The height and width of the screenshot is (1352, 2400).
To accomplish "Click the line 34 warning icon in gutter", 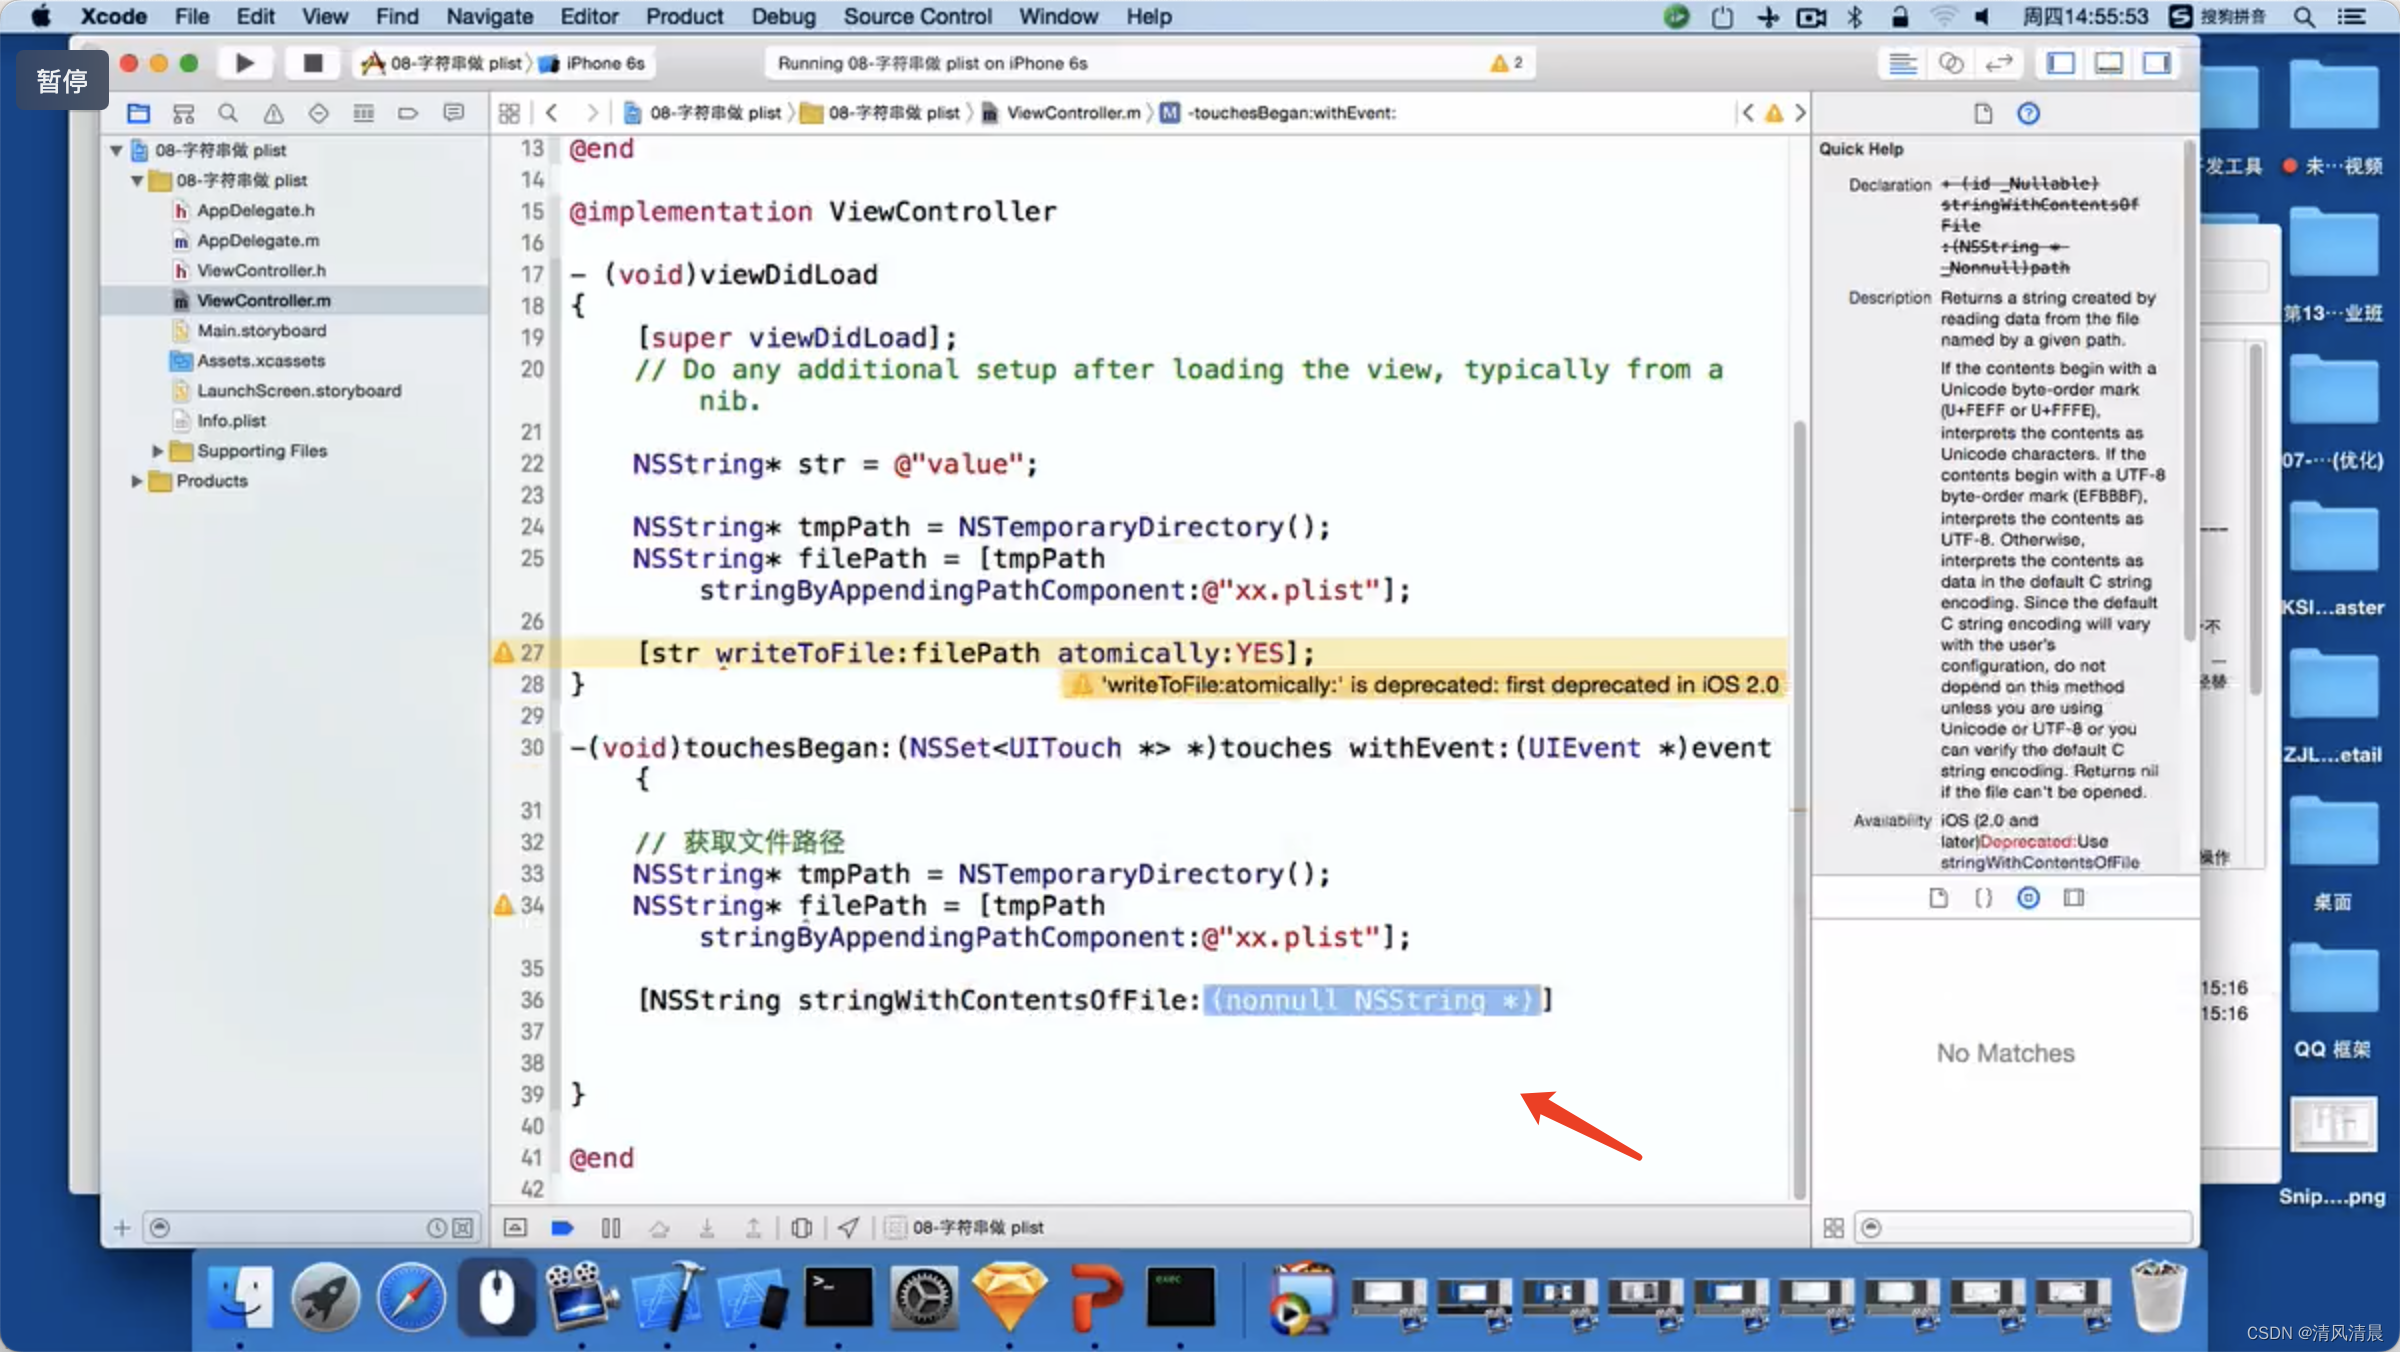I will (x=504, y=905).
